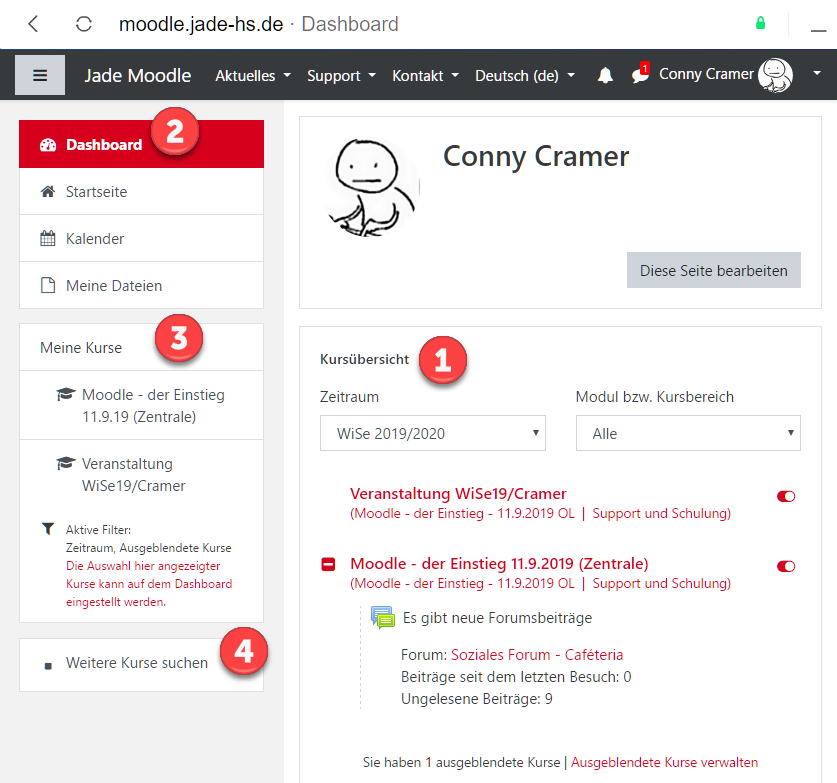Reload the page with refresh icon
Viewport: 837px width, 783px height.
click(x=84, y=24)
